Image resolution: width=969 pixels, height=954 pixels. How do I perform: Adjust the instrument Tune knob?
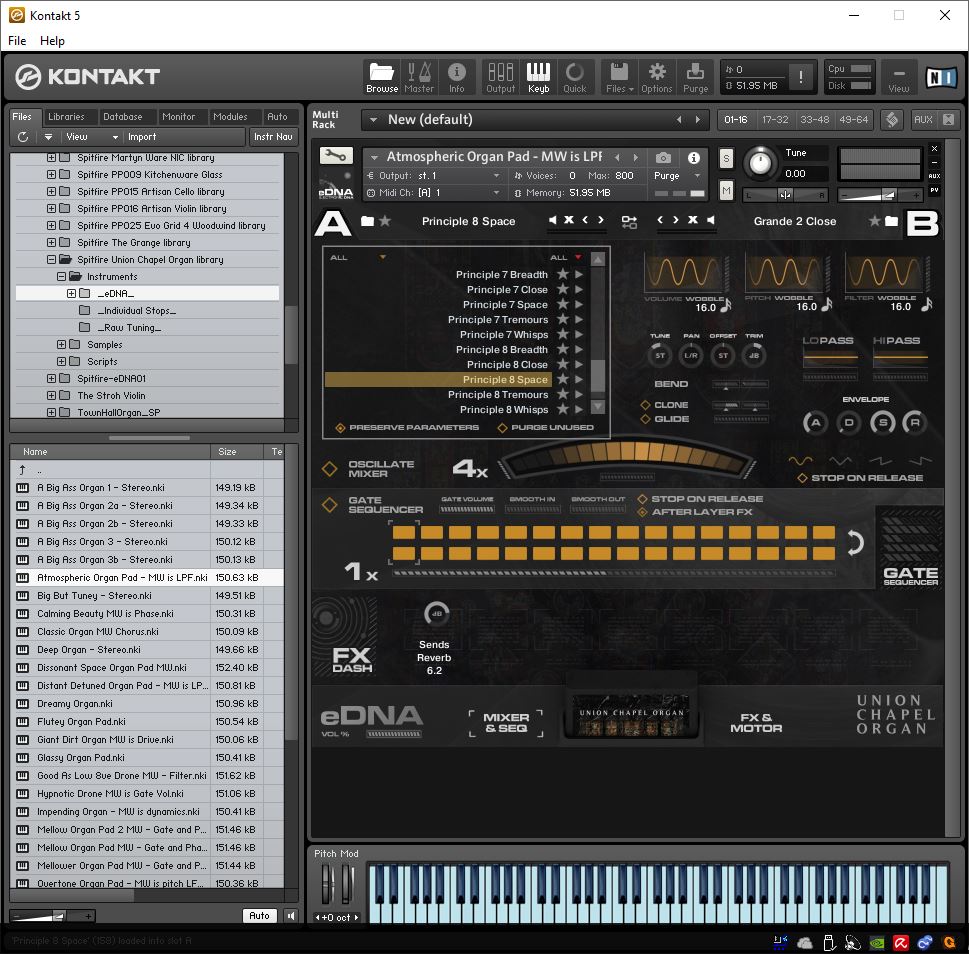pyautogui.click(x=760, y=163)
